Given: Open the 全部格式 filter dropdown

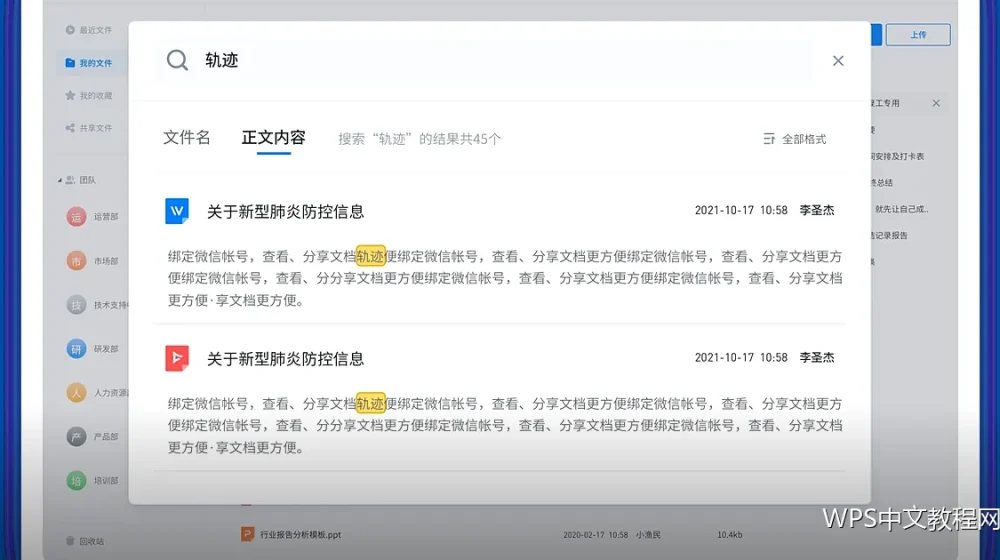Looking at the screenshot, I should 795,139.
